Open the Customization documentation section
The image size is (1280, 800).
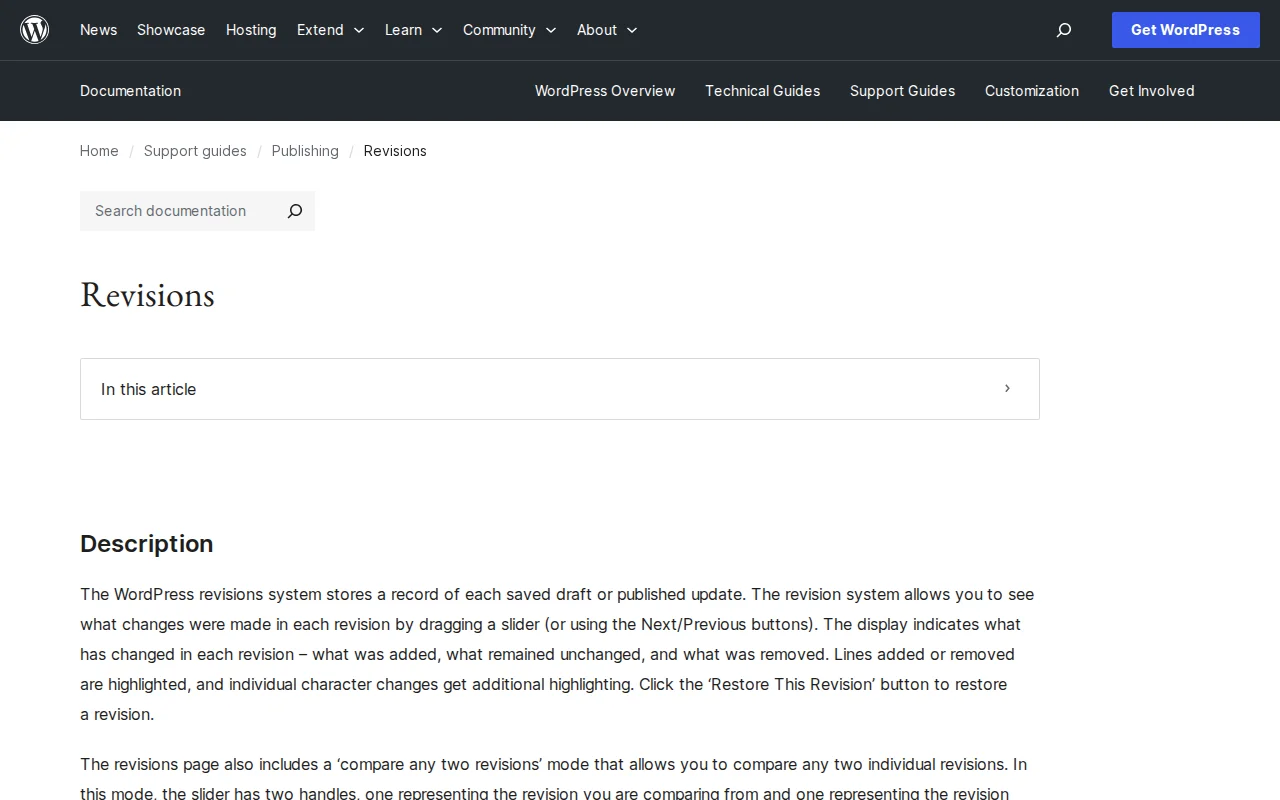1031,91
